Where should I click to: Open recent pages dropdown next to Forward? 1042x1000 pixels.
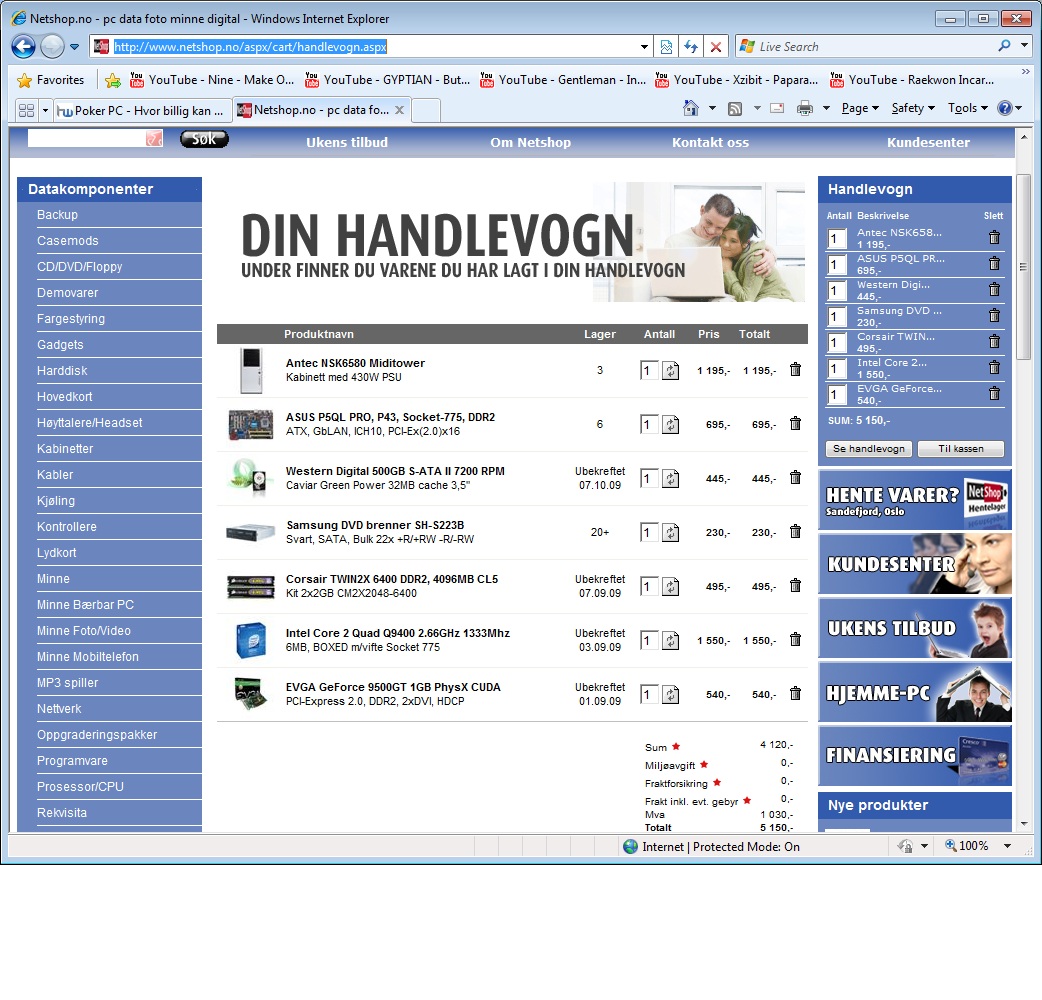click(74, 47)
